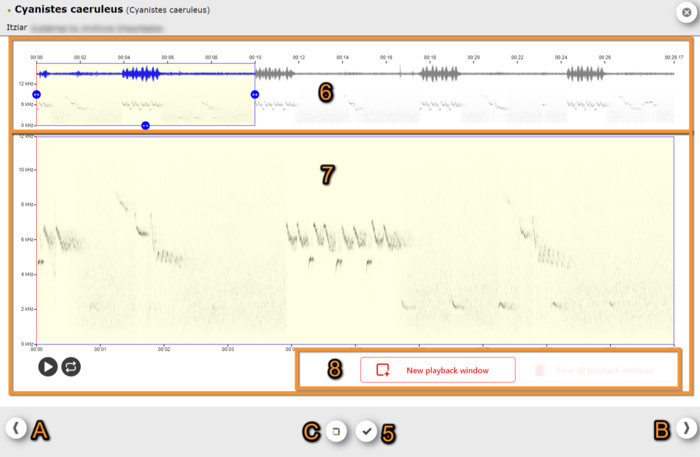Click the bottom handle of overview selection
The image size is (700, 457).
click(x=146, y=125)
